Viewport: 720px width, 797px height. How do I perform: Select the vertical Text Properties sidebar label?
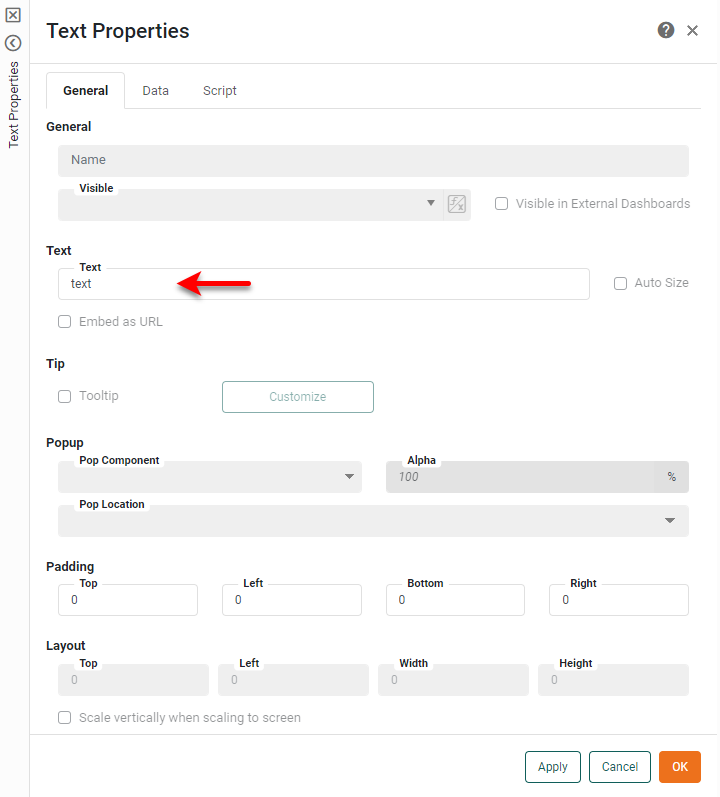[x=14, y=105]
